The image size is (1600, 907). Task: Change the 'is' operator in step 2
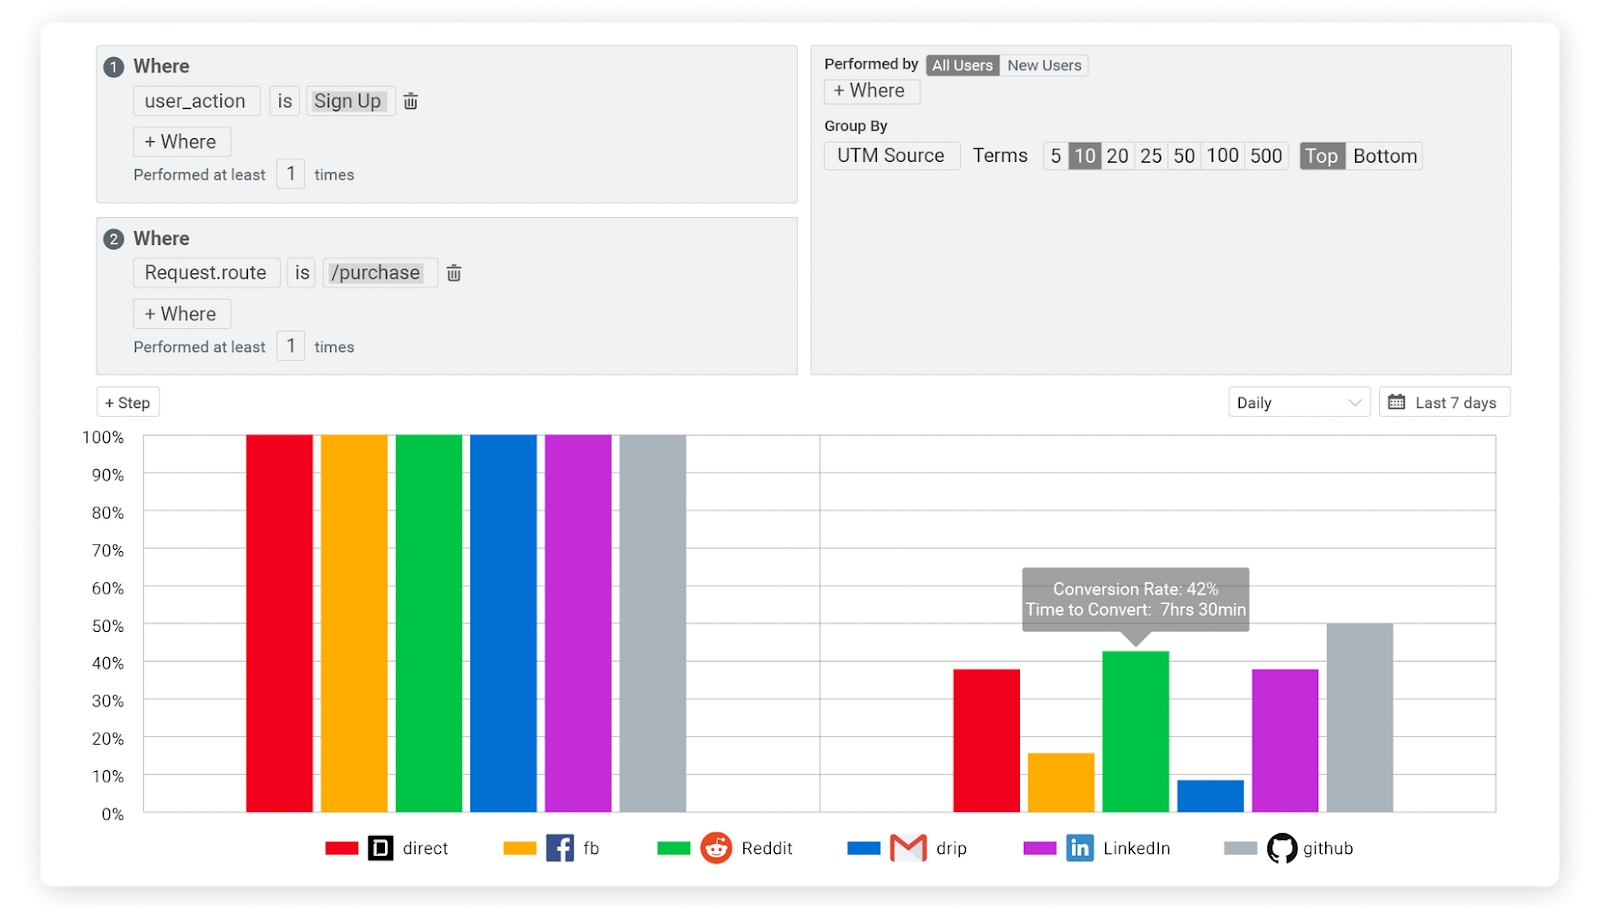[302, 273]
